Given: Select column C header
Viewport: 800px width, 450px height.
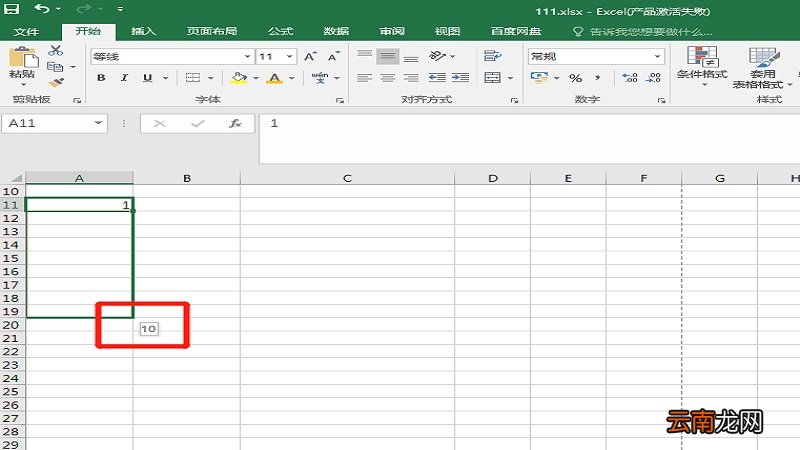Looking at the screenshot, I should click(347, 178).
